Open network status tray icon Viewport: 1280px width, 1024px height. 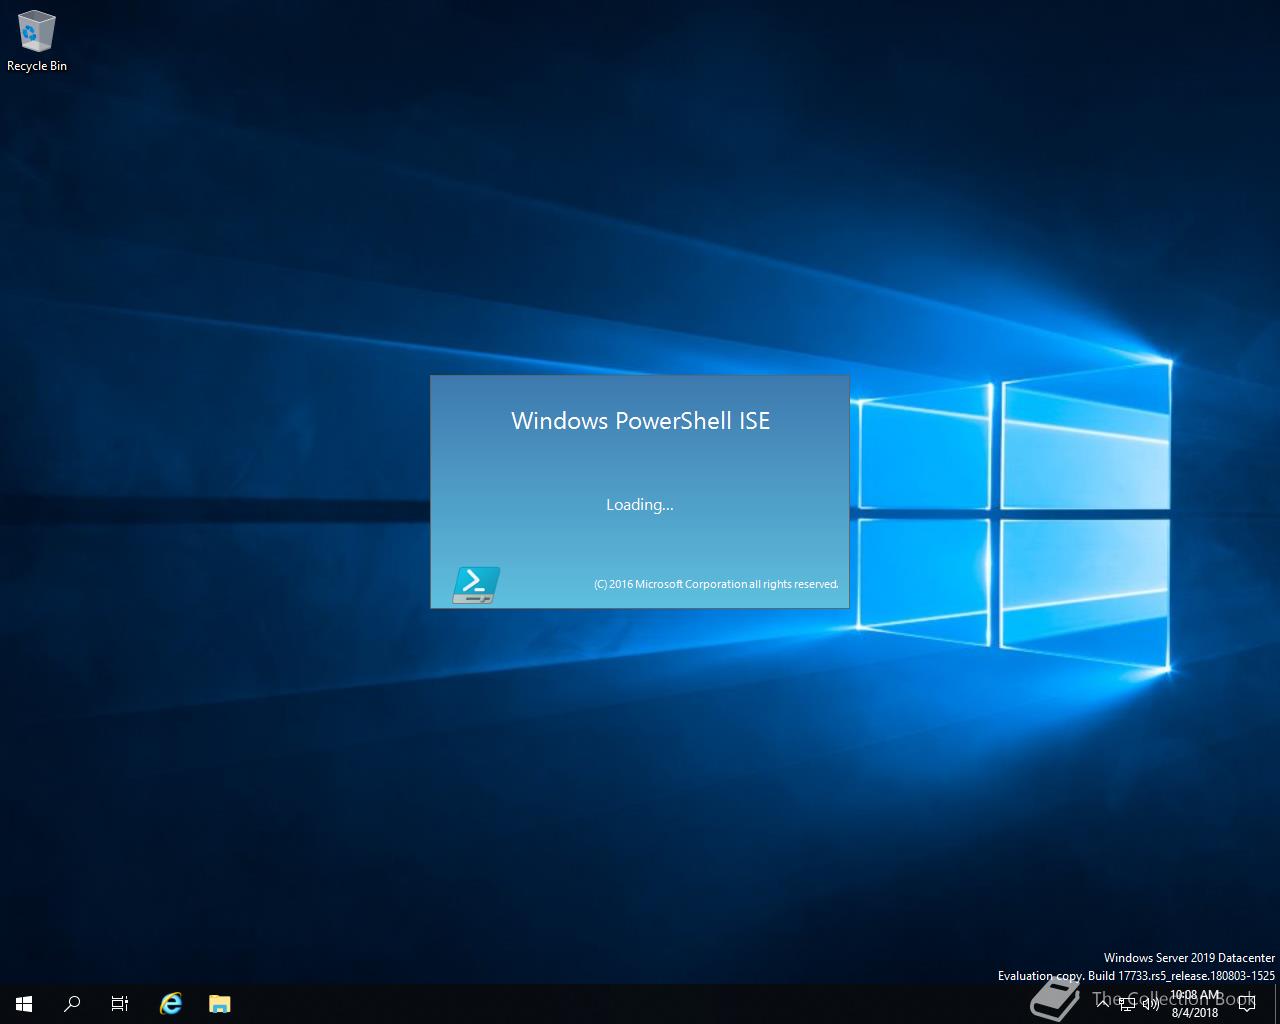click(x=1127, y=1003)
